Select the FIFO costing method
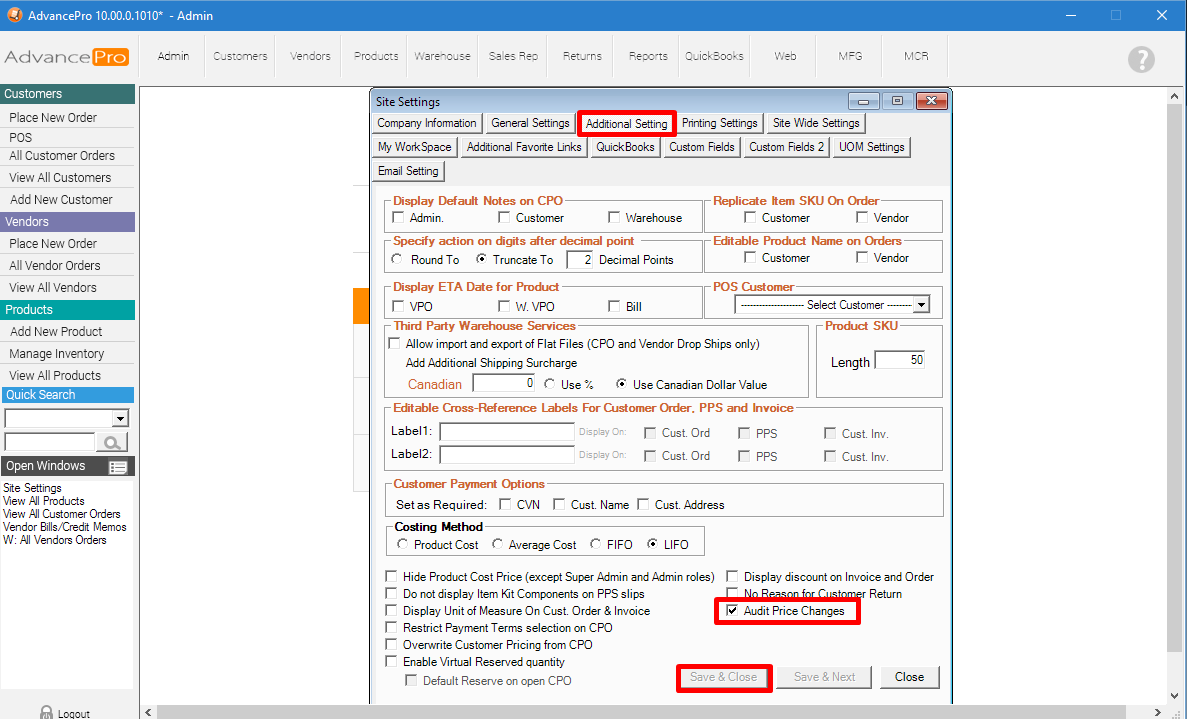The image size is (1187, 719). tap(597, 545)
